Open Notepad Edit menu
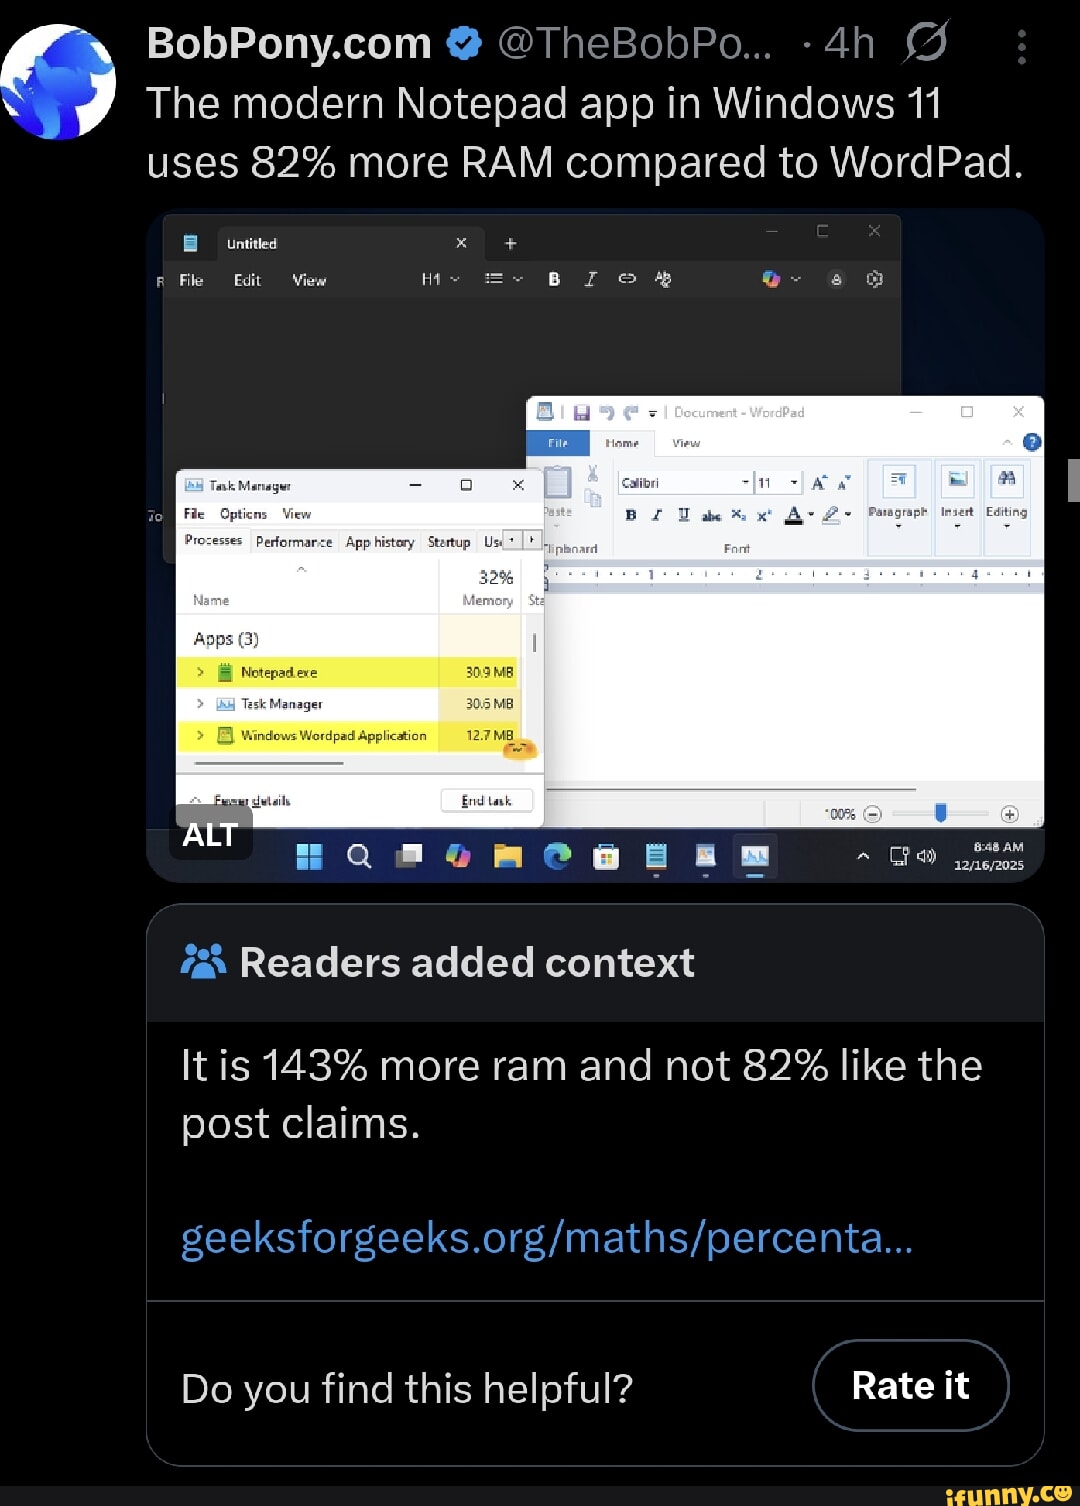This screenshot has width=1080, height=1506. point(247,280)
